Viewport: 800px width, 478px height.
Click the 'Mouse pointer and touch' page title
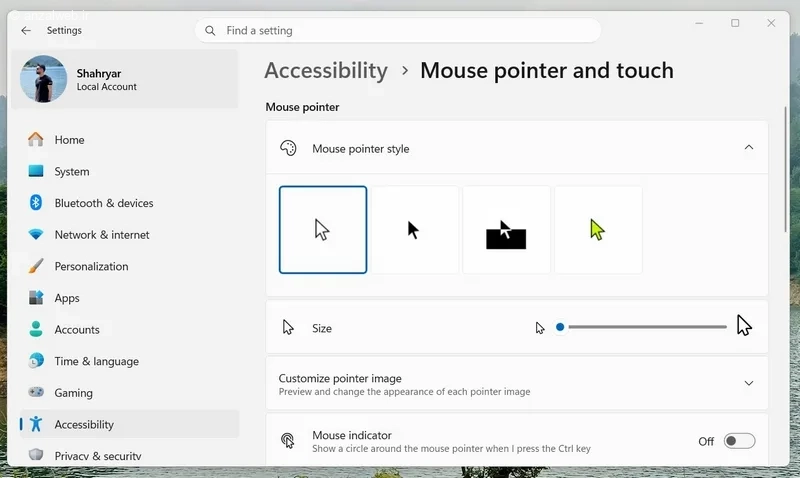pos(547,70)
